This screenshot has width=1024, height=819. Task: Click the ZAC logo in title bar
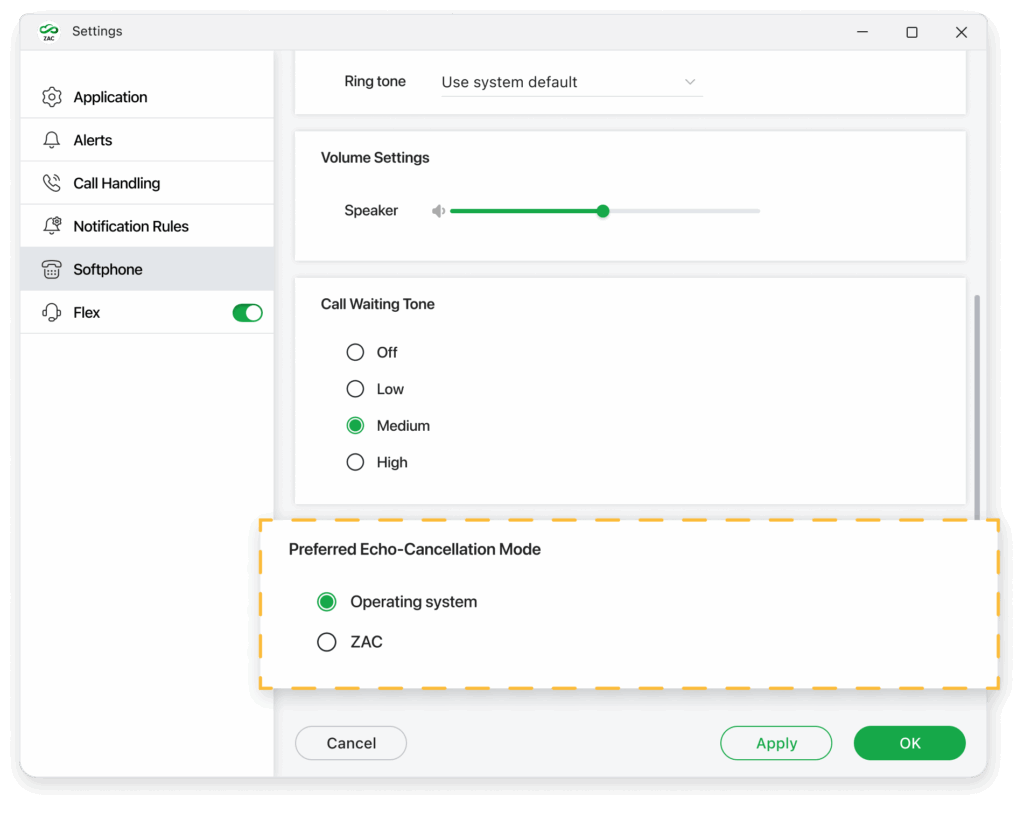coord(48,32)
